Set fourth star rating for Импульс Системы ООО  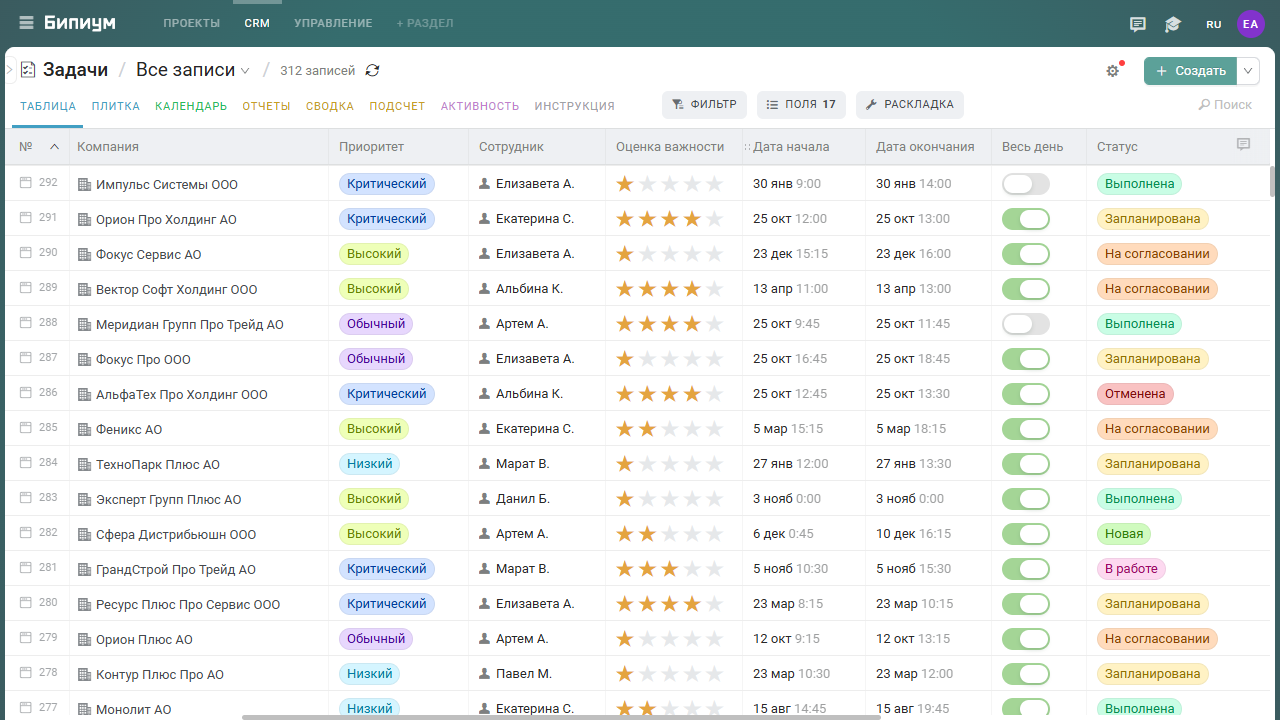pyautogui.click(x=692, y=184)
